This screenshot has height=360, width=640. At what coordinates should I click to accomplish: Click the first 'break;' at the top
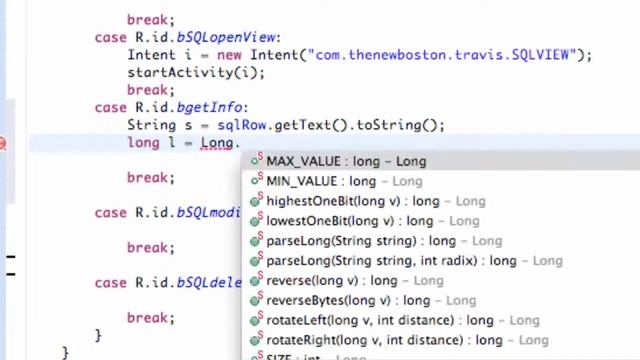(x=151, y=20)
